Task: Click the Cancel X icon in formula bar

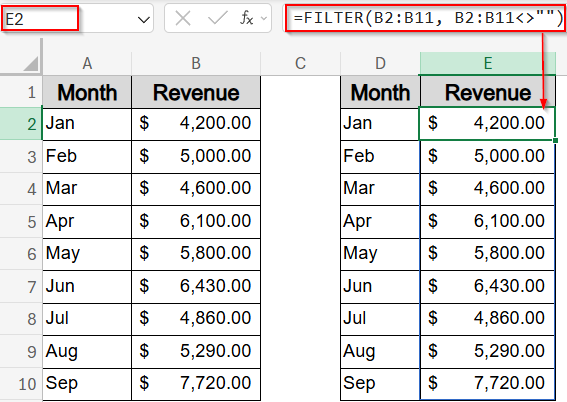Action: [x=183, y=18]
